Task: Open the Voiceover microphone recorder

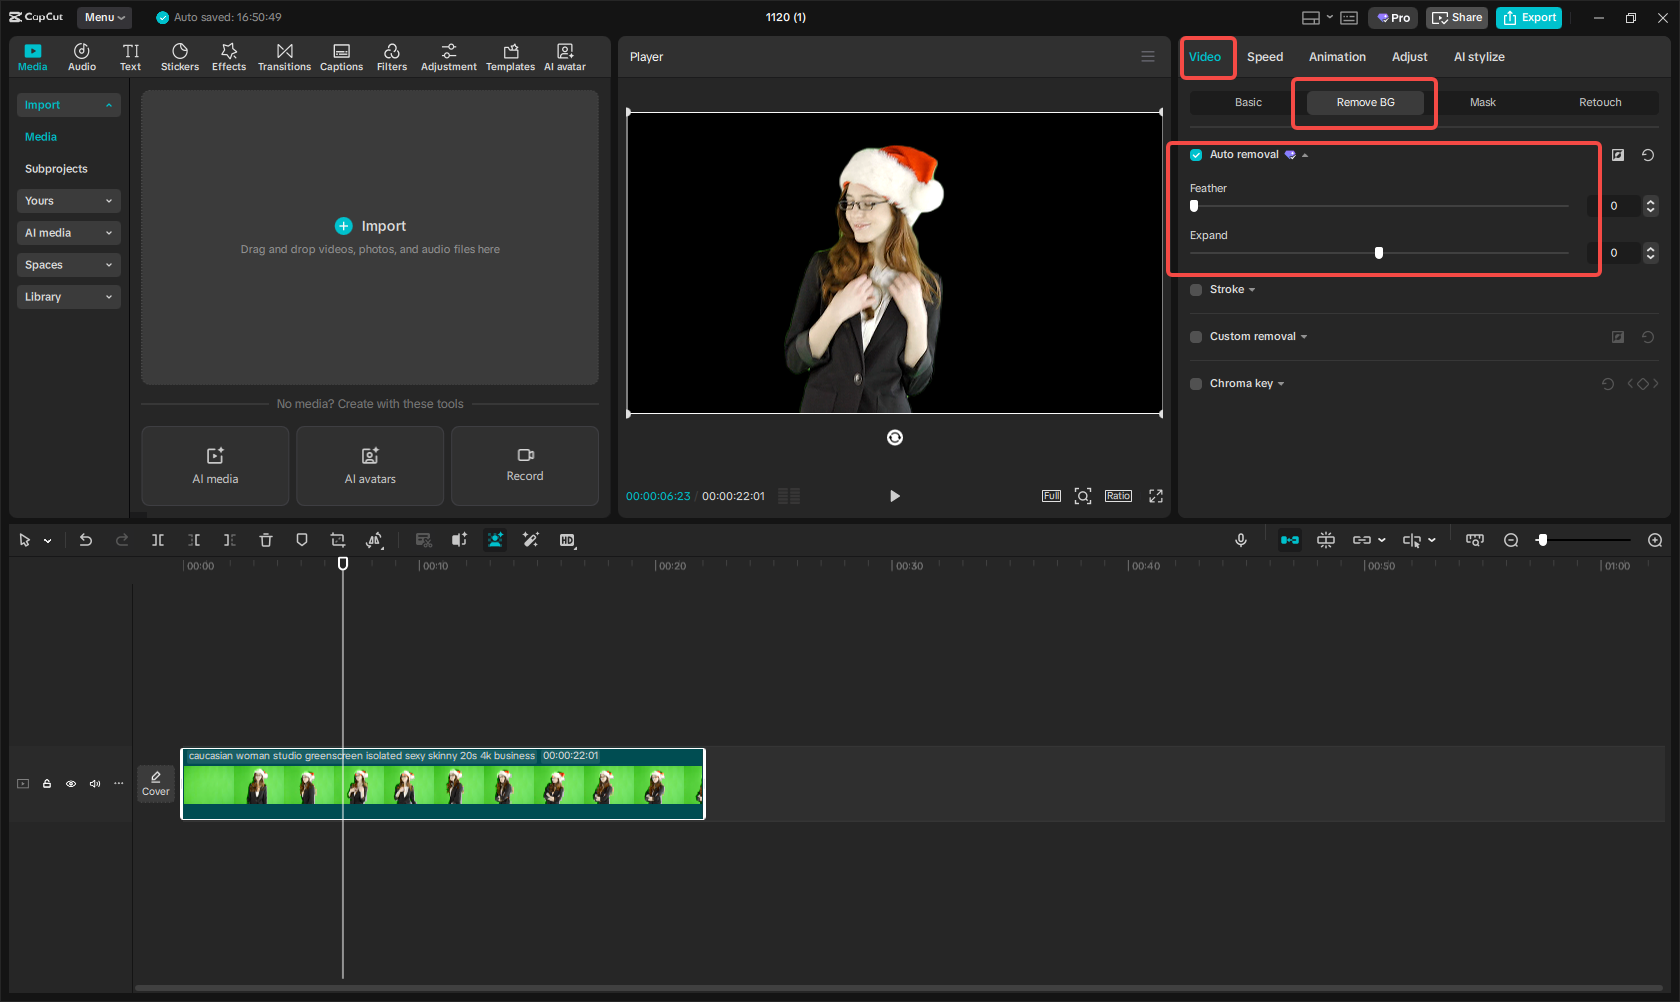Action: click(1240, 540)
